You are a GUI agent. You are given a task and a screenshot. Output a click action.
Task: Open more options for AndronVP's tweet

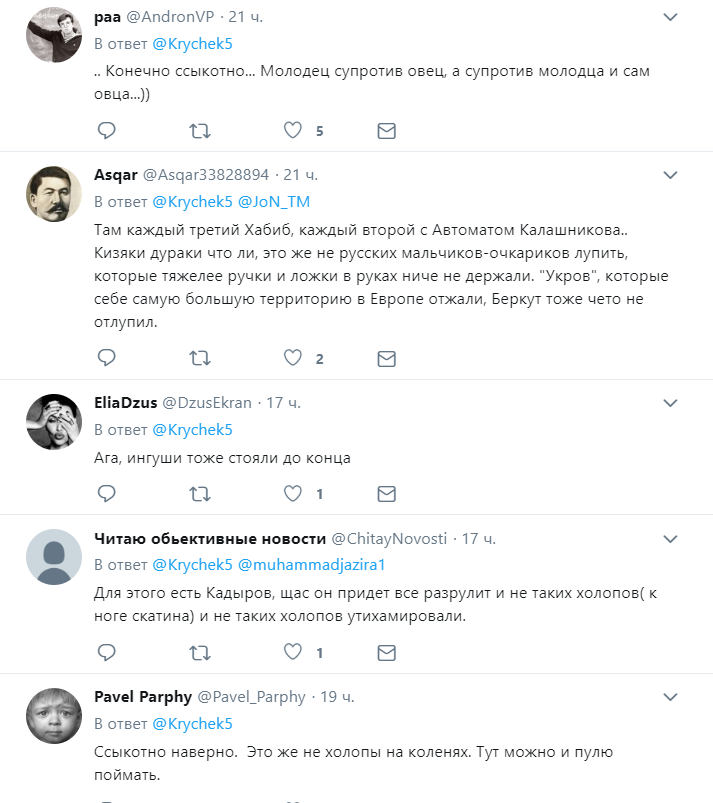pyautogui.click(x=672, y=18)
